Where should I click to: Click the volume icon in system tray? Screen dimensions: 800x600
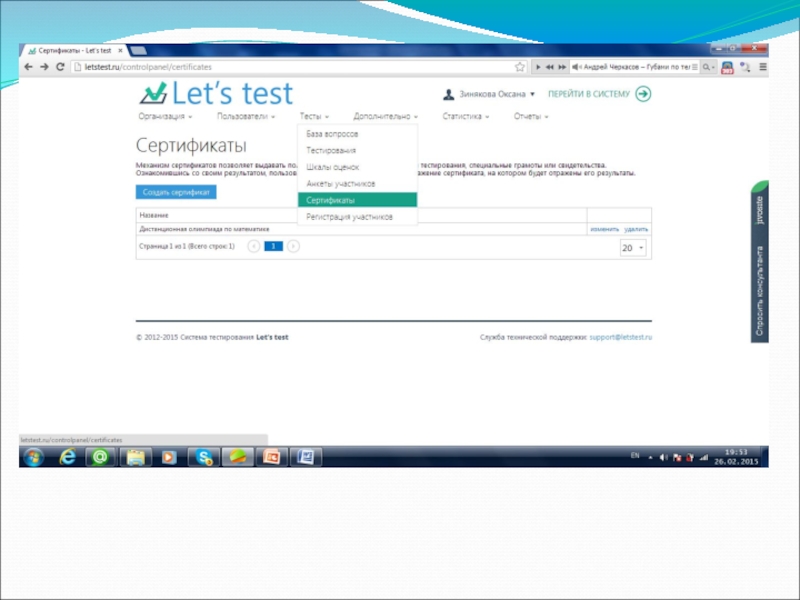pyautogui.click(x=663, y=458)
